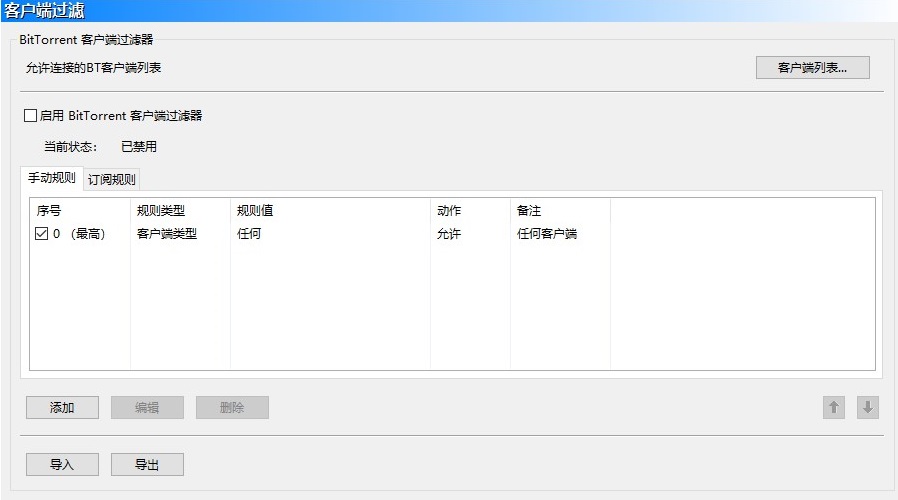Click the move rule down arrow icon
Viewport: 898px width, 500px height.
(x=867, y=408)
